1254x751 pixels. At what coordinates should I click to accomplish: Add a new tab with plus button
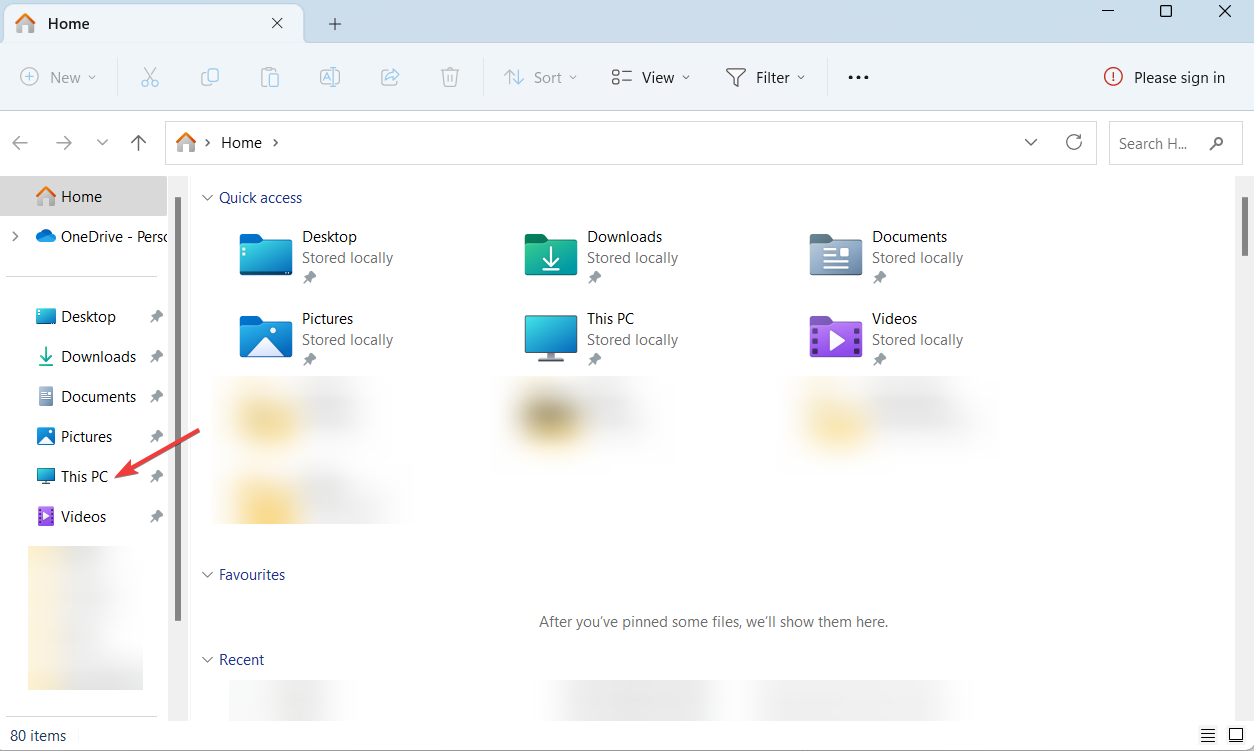(335, 24)
